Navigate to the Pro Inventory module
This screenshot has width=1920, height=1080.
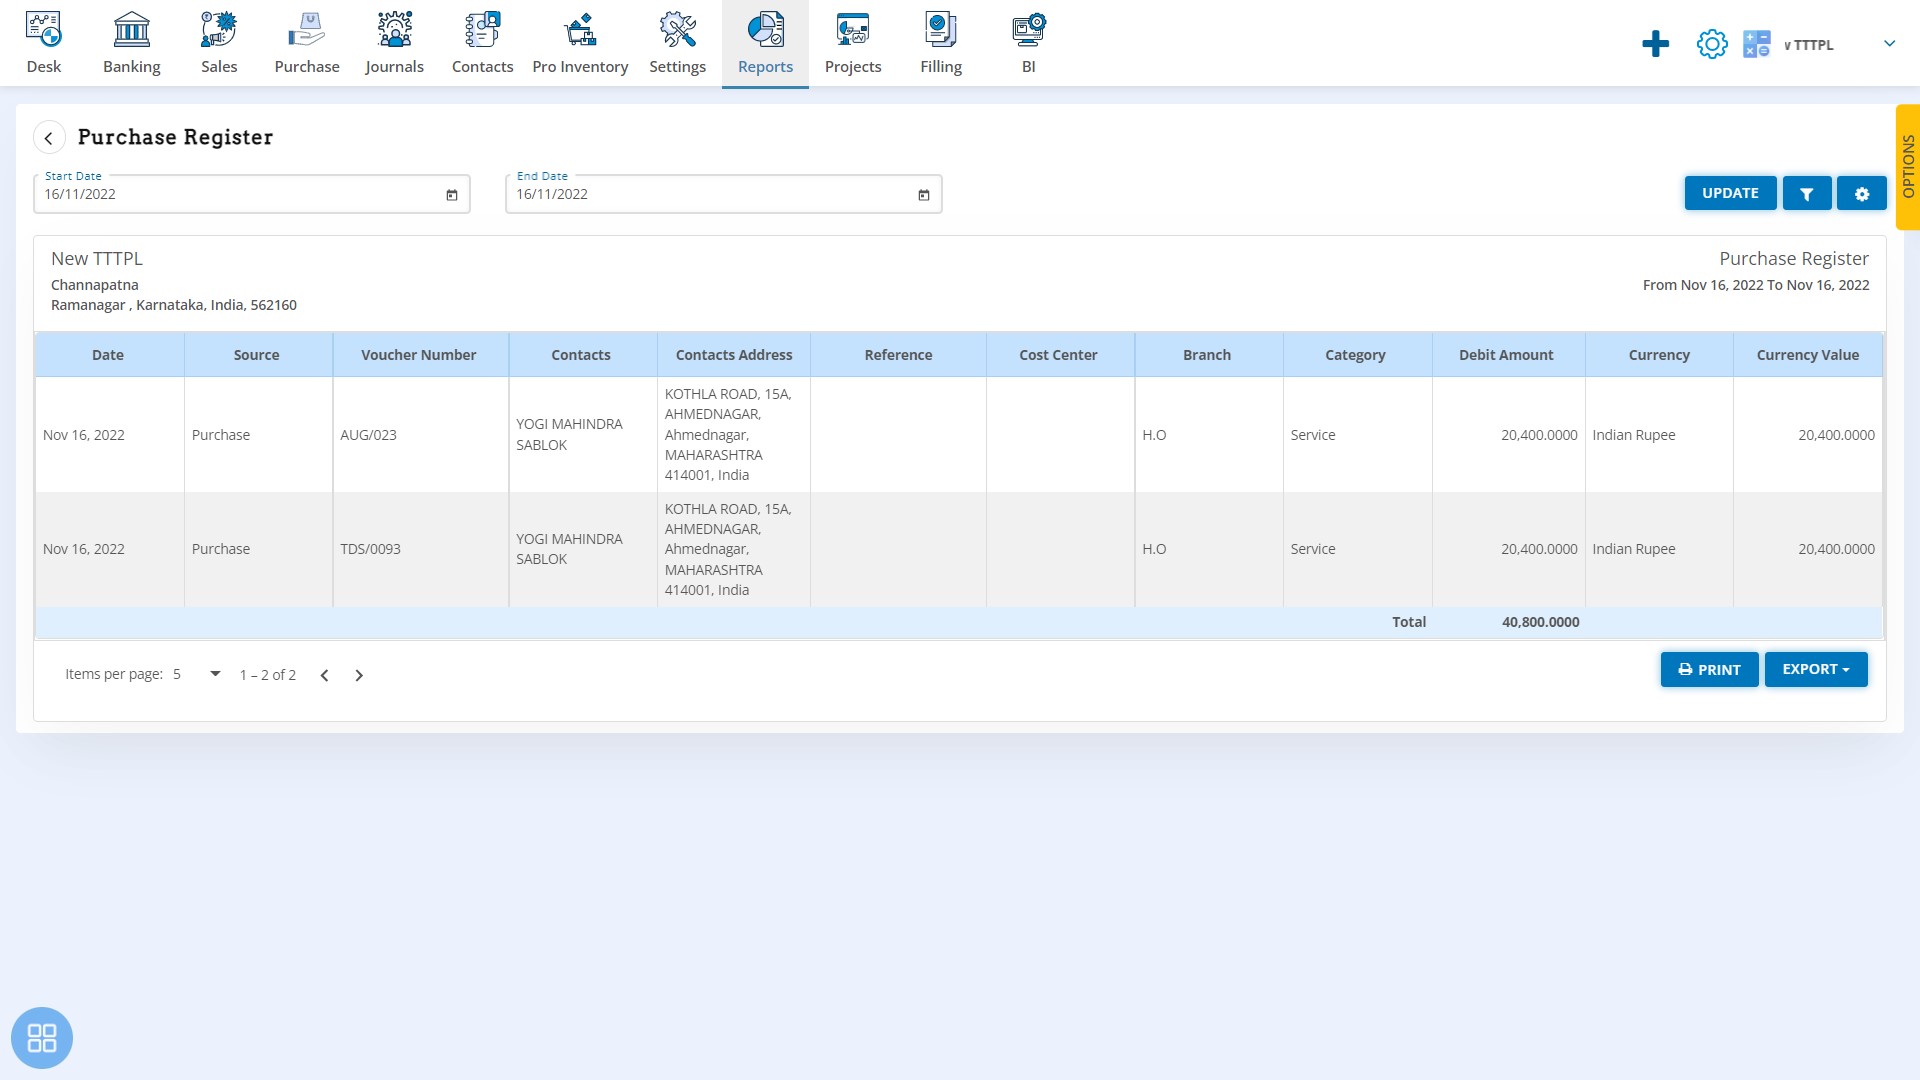[x=579, y=44]
